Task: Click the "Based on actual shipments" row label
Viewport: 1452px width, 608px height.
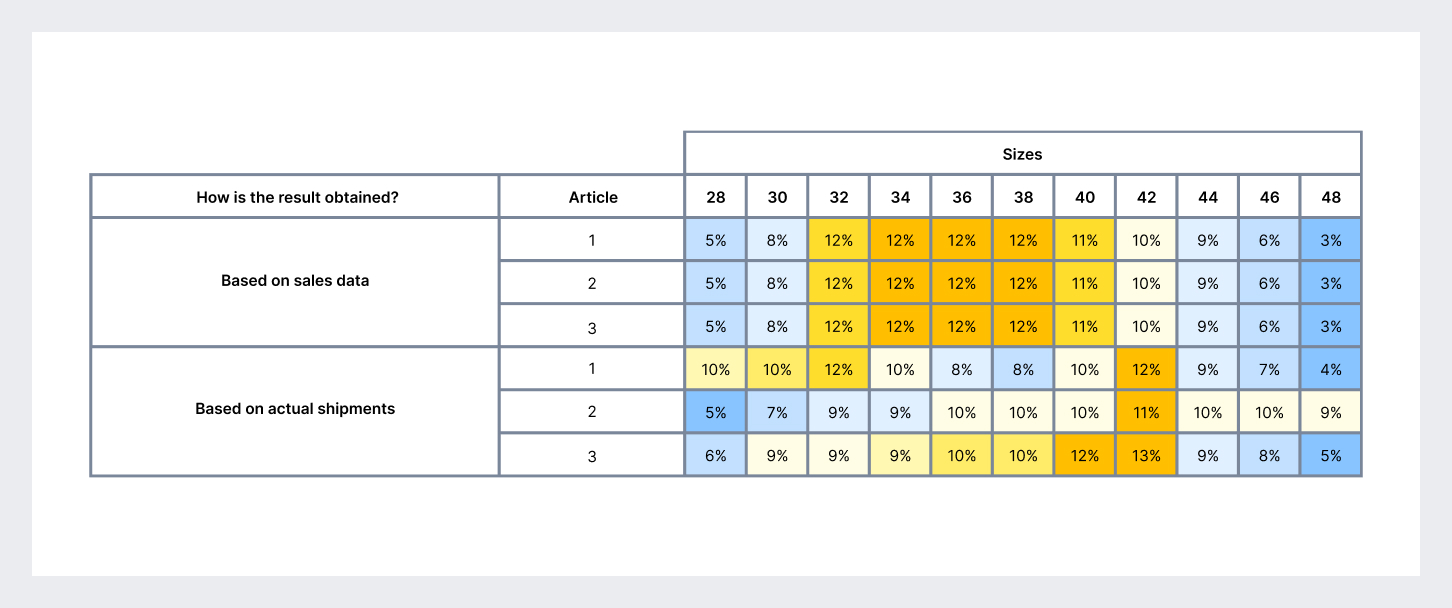Action: (x=295, y=409)
